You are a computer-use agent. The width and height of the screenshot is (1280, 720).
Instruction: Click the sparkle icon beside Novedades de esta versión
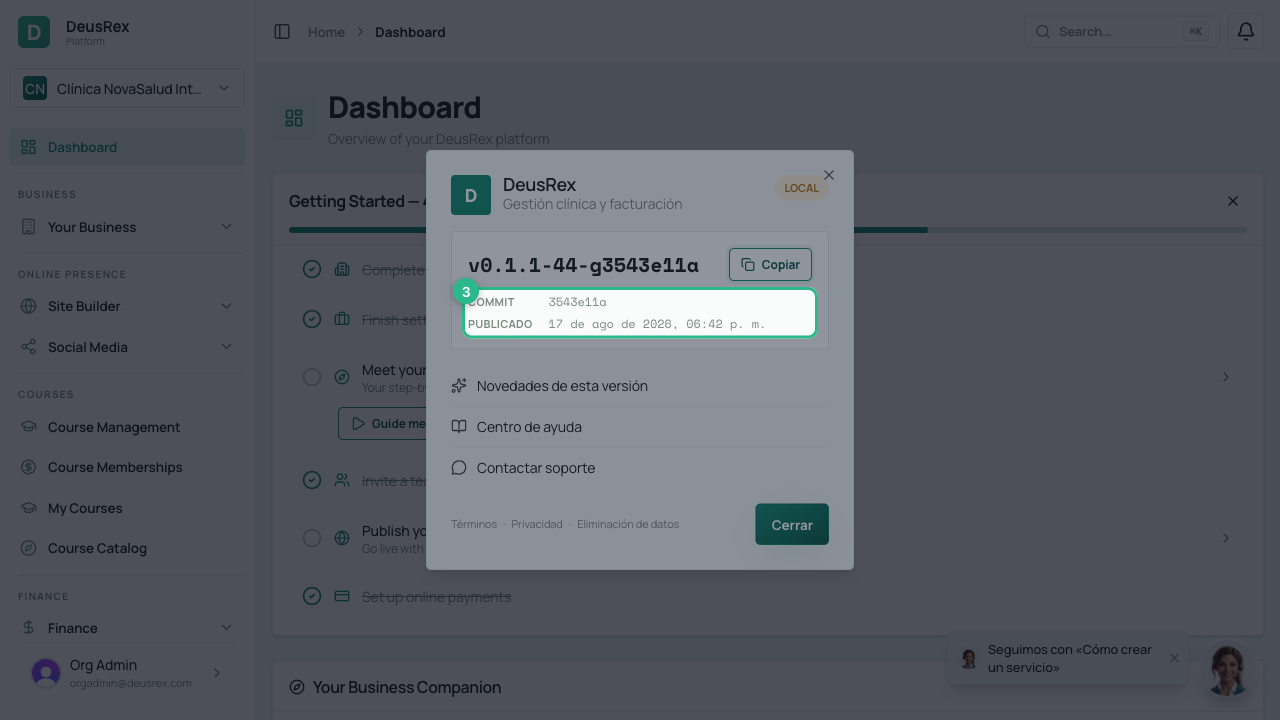(459, 386)
